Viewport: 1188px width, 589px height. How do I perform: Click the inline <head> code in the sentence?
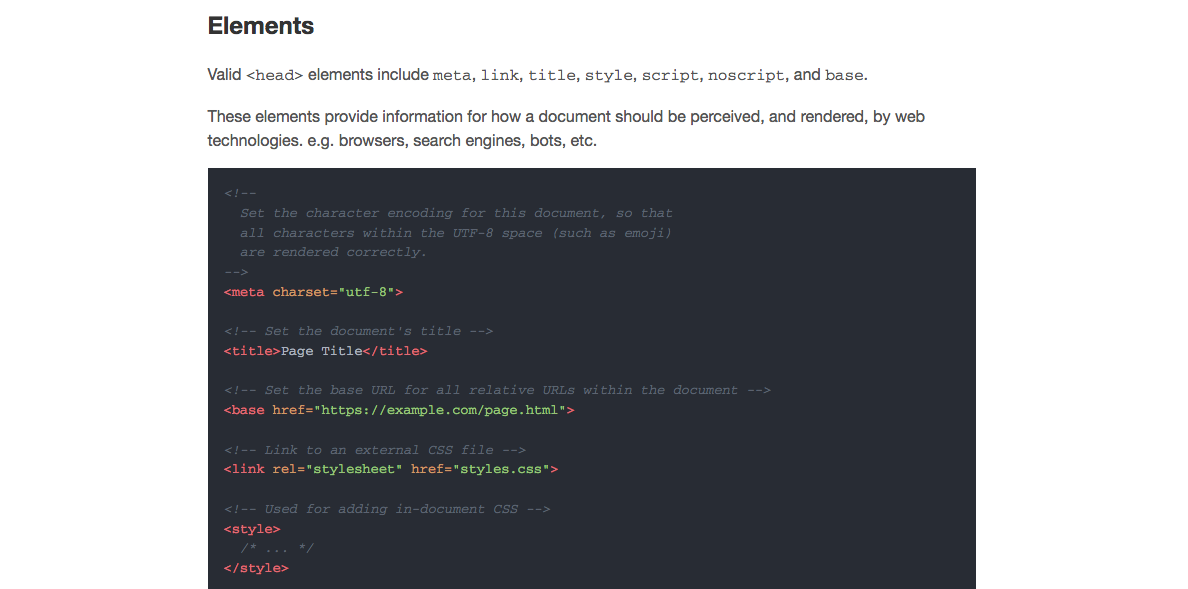[274, 76]
